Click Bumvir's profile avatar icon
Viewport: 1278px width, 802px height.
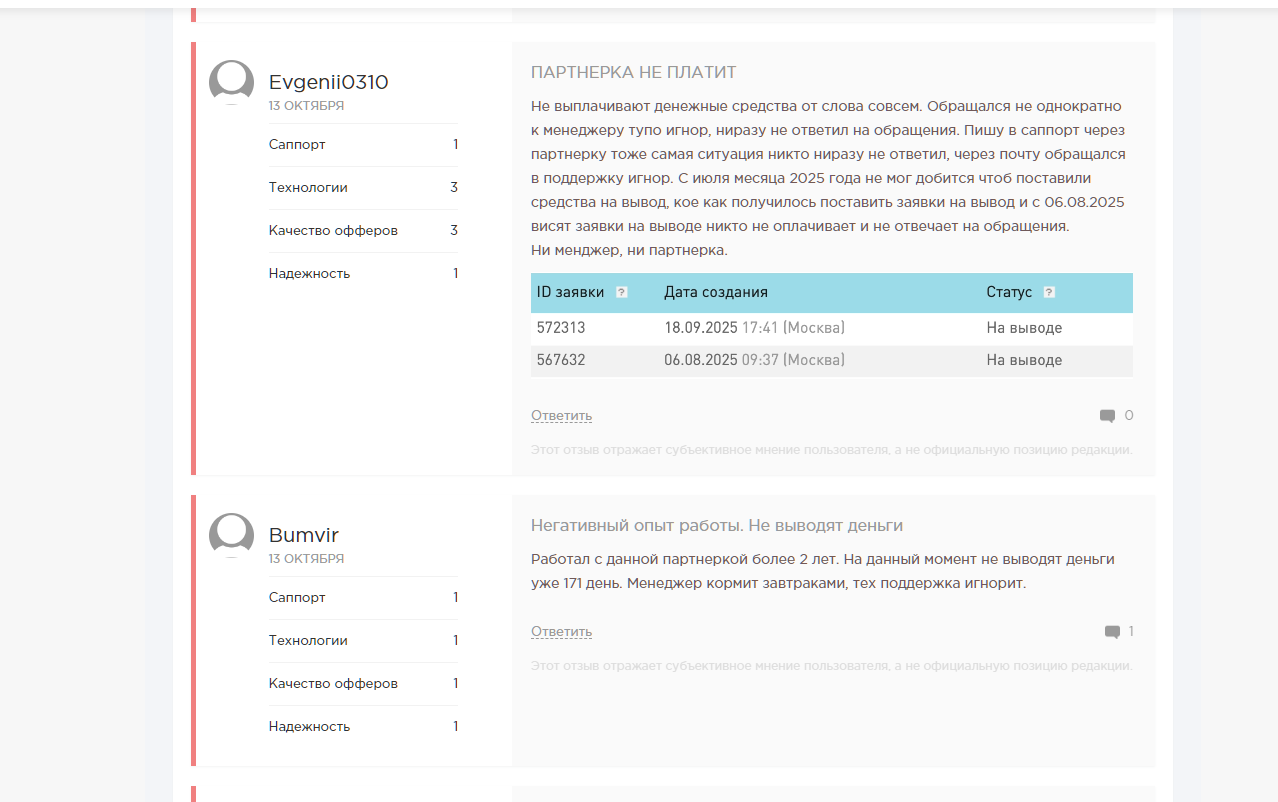(x=231, y=534)
